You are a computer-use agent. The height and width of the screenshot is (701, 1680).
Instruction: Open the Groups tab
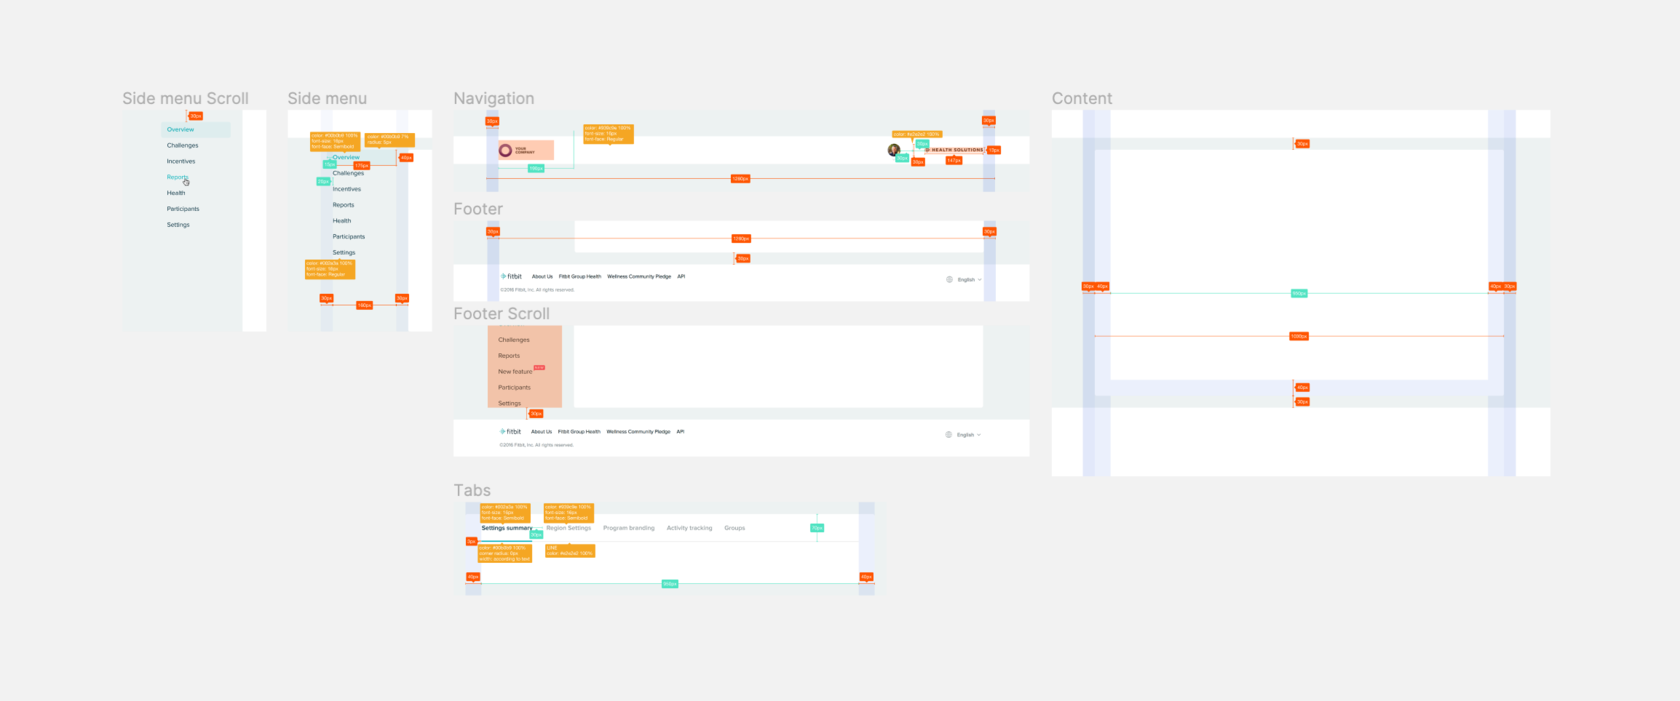(735, 528)
